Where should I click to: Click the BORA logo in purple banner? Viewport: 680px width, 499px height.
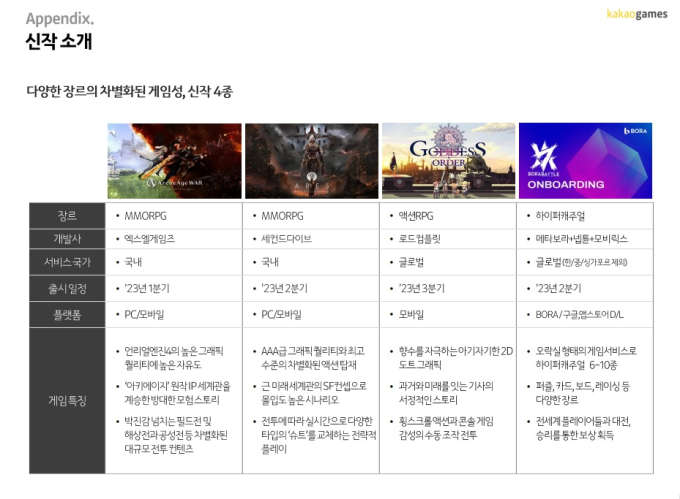point(635,130)
